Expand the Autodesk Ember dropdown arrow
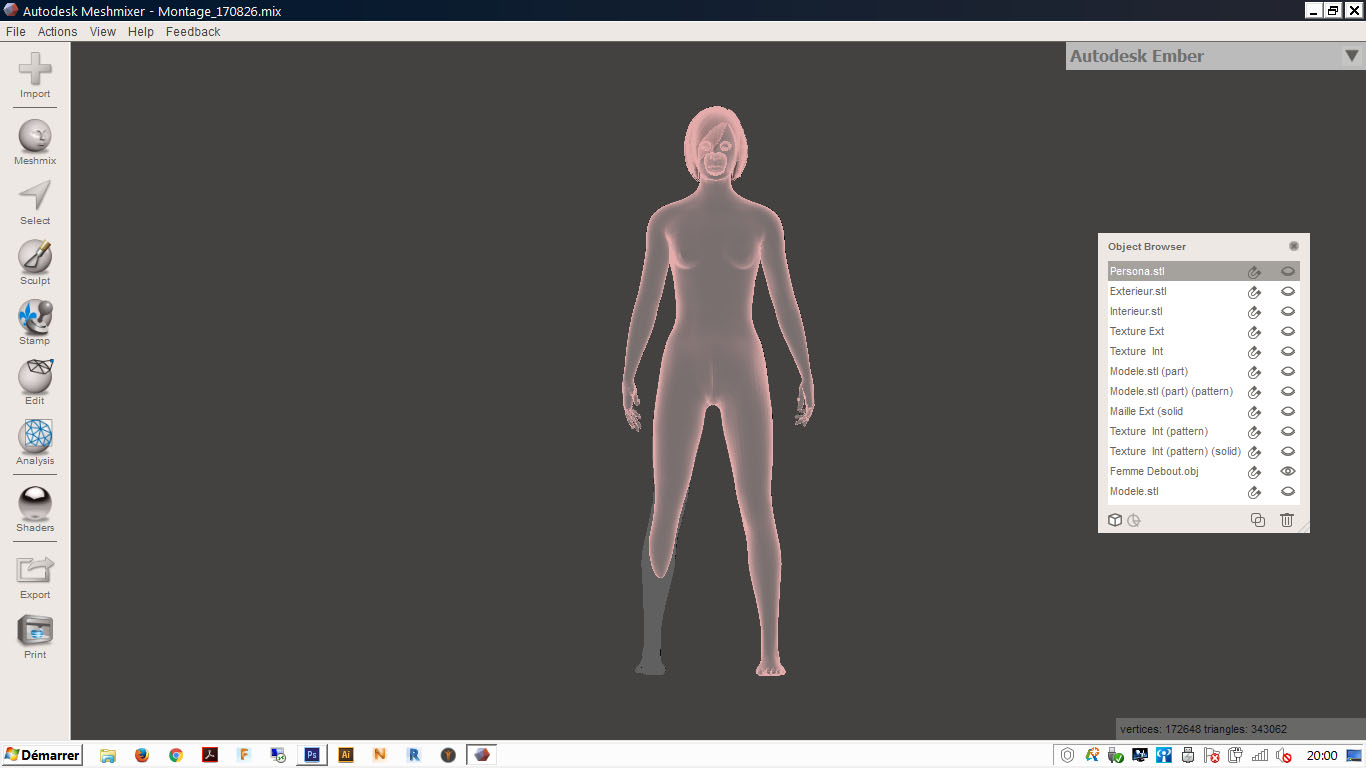 pyautogui.click(x=1351, y=56)
